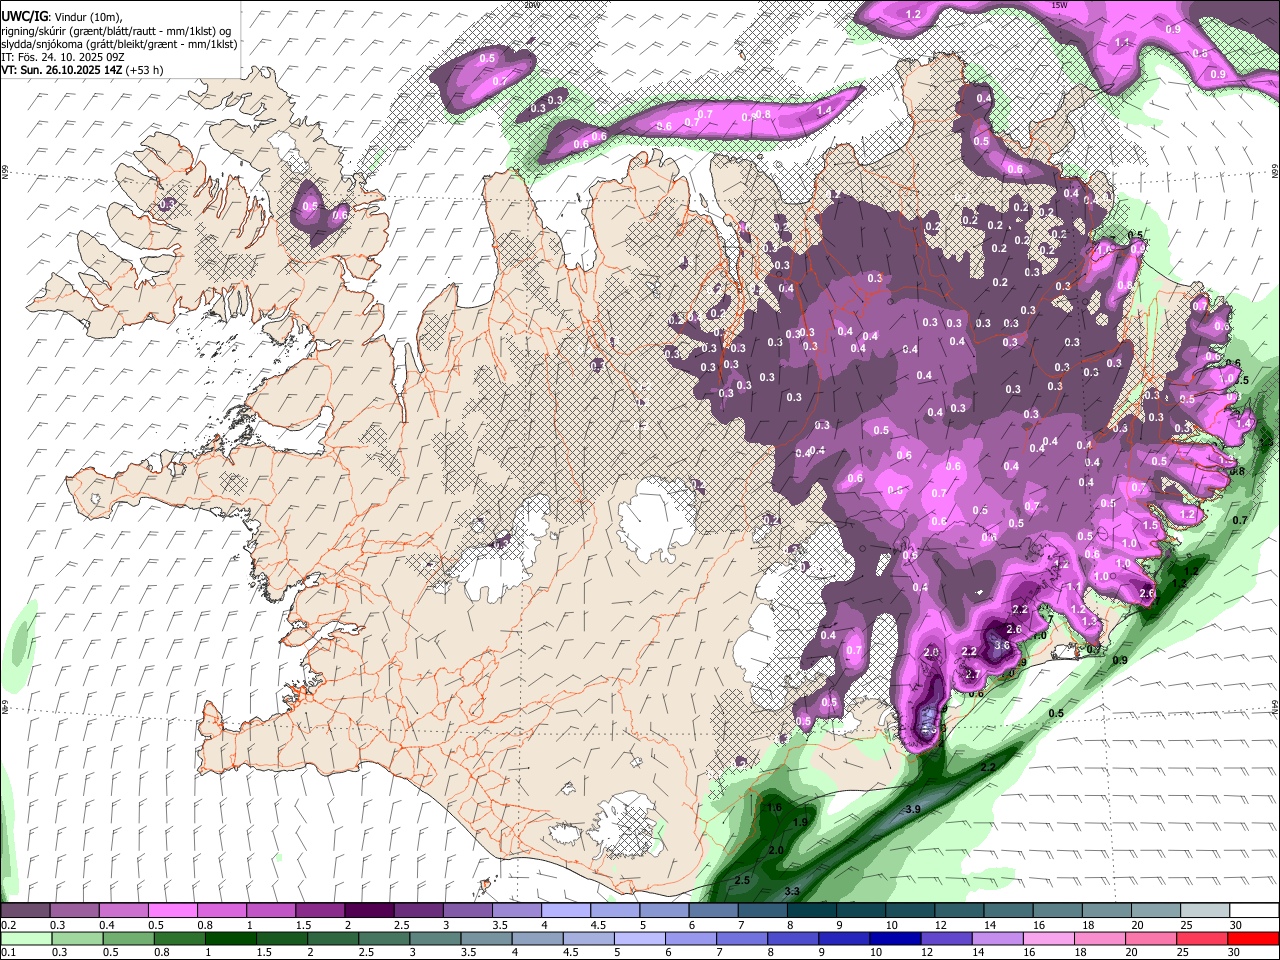
Task: Click the '15W' longitude label on top edge
Action: pos(1060,5)
